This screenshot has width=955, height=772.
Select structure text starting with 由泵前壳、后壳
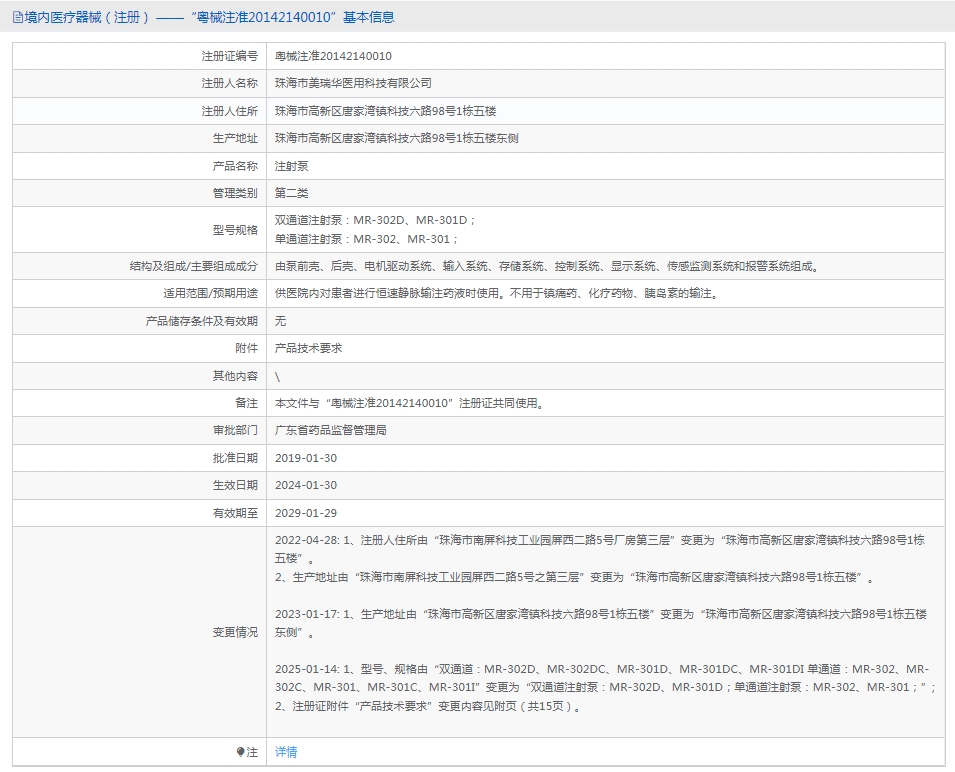pos(548,266)
